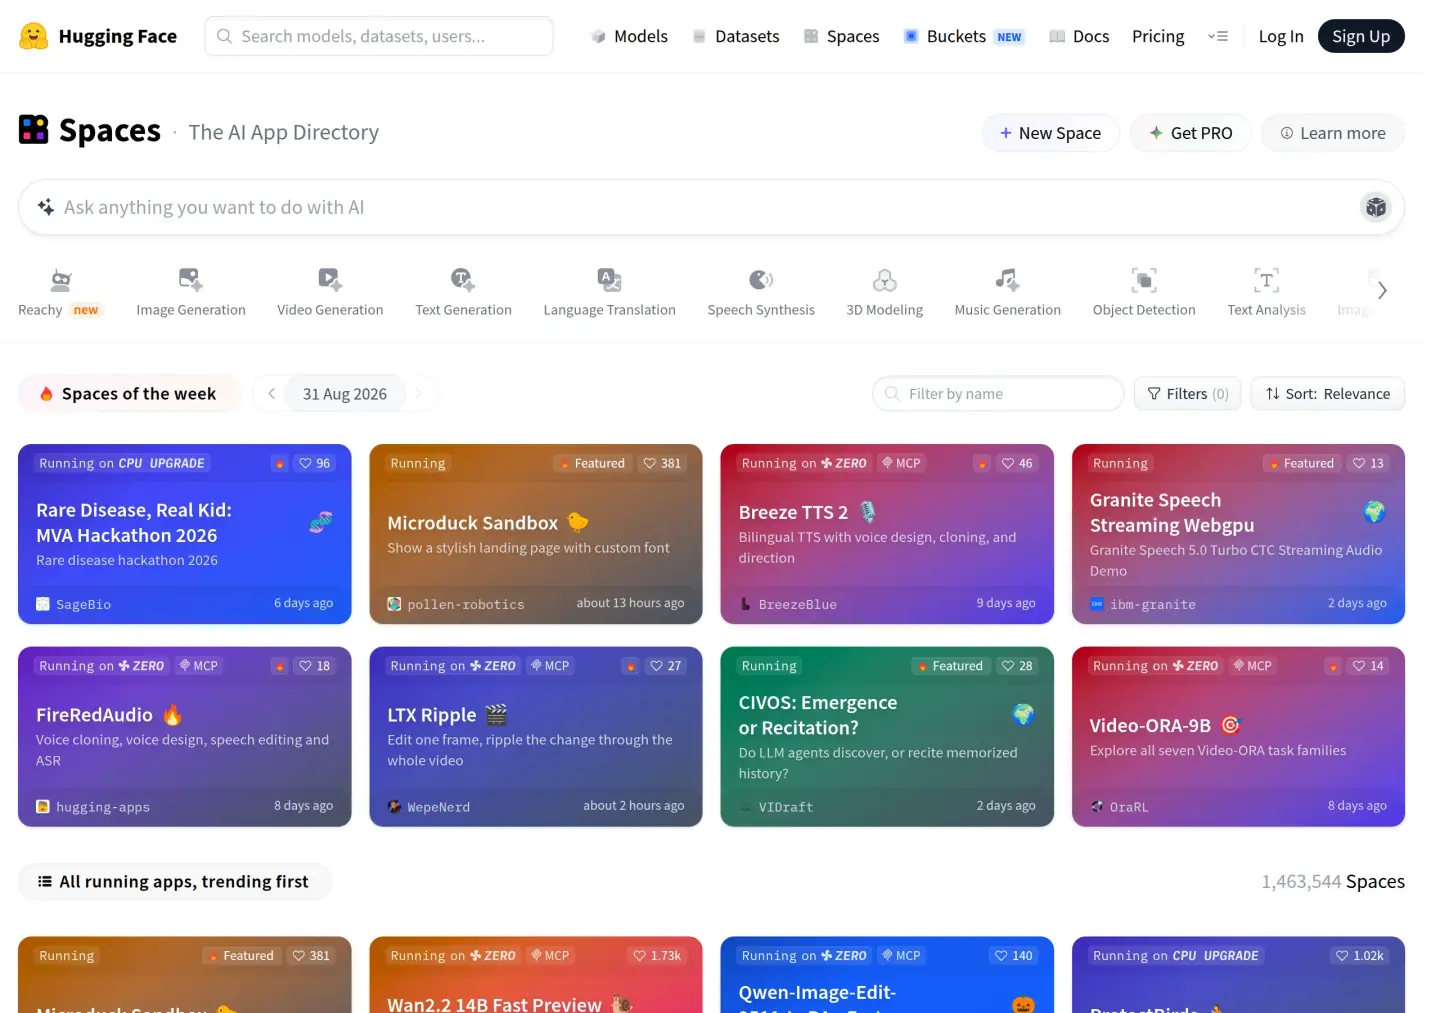
Task: Create a New Space
Action: point(1050,133)
